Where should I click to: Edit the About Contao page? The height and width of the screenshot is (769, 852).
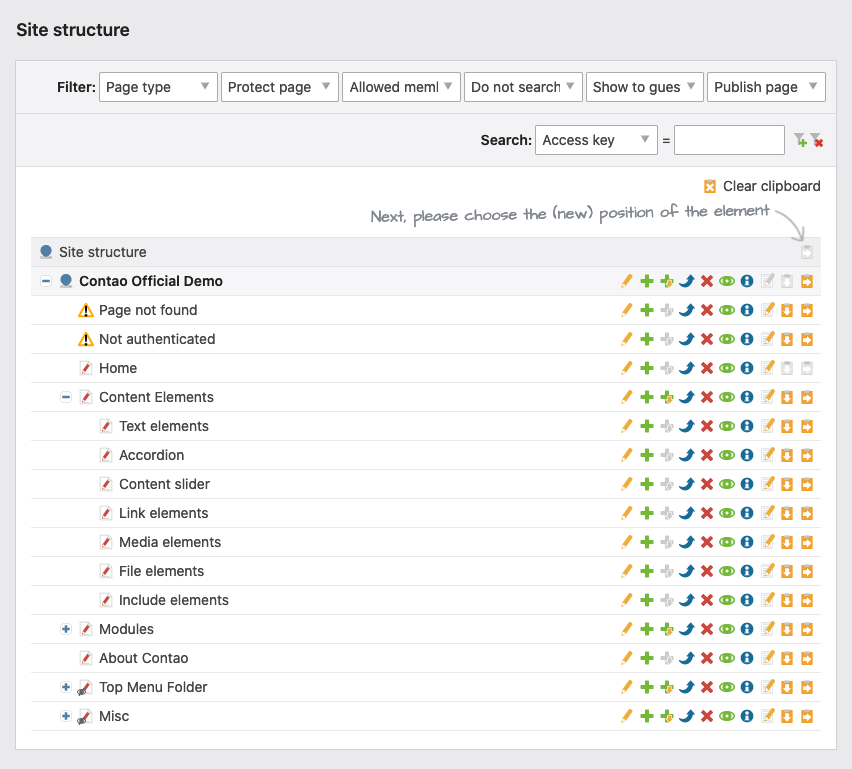627,658
